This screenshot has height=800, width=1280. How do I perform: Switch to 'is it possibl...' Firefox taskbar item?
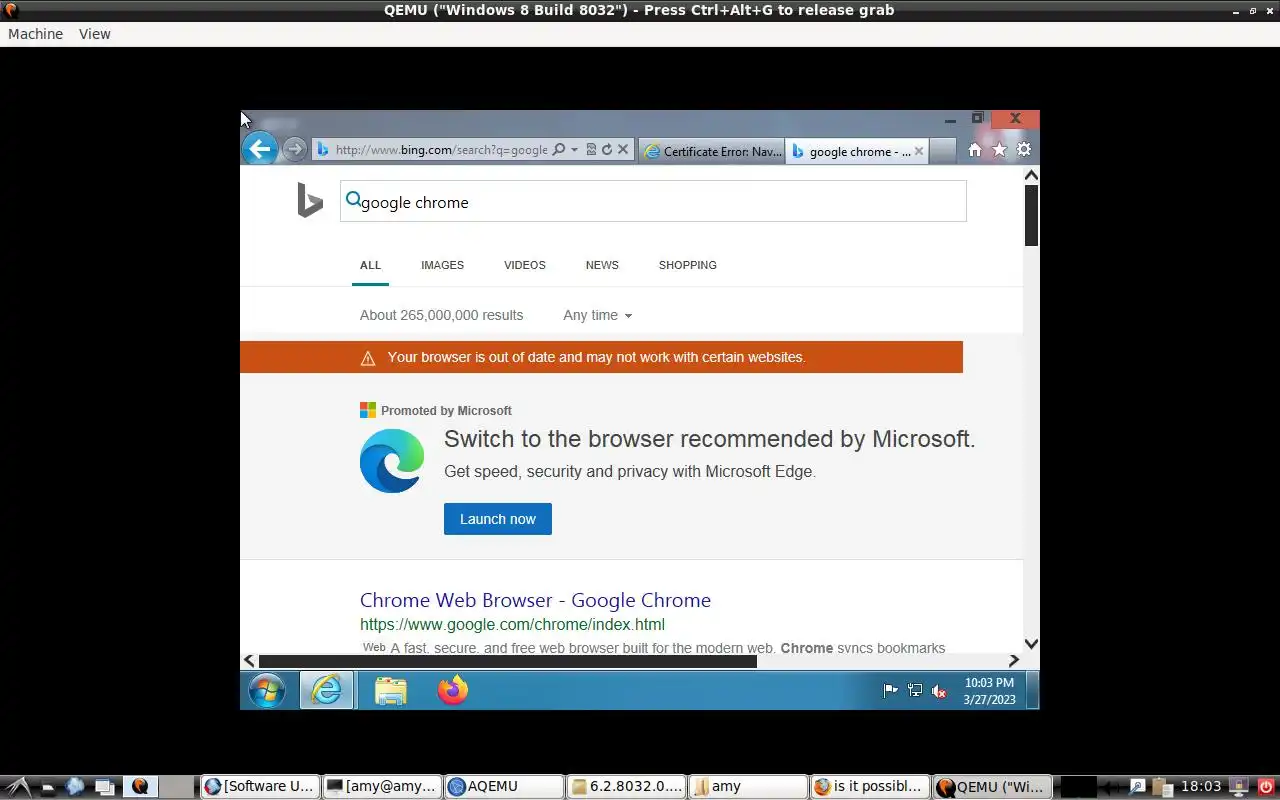[x=869, y=787]
